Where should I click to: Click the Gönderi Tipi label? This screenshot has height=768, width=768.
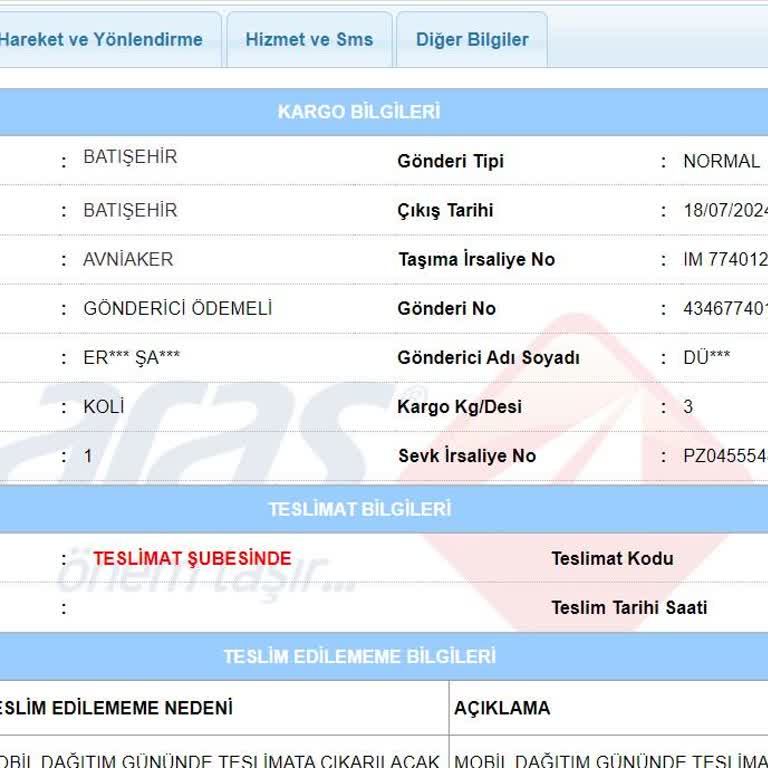pyautogui.click(x=450, y=161)
